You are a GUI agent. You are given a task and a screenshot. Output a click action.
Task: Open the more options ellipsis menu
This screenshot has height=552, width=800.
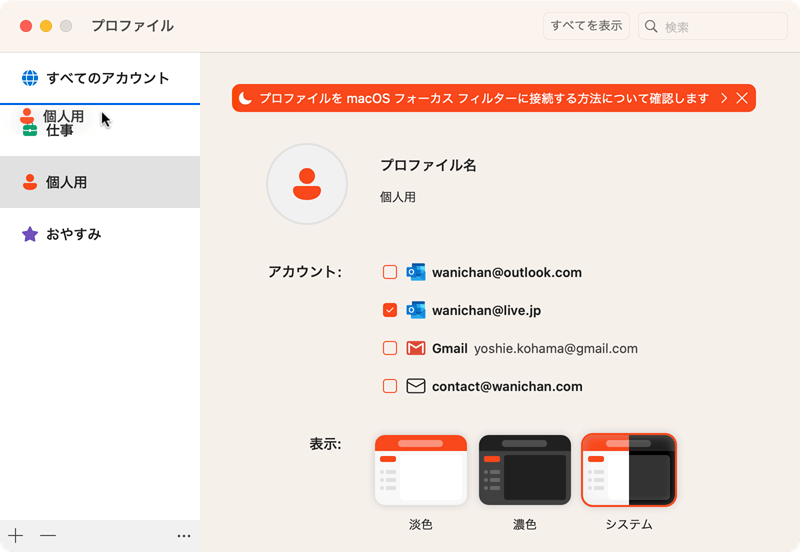coord(184,536)
